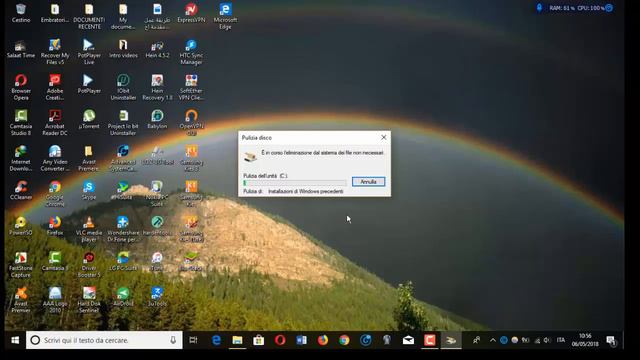
Task: Select the Camtasia Studio 8 desktop icon
Action: [21, 123]
